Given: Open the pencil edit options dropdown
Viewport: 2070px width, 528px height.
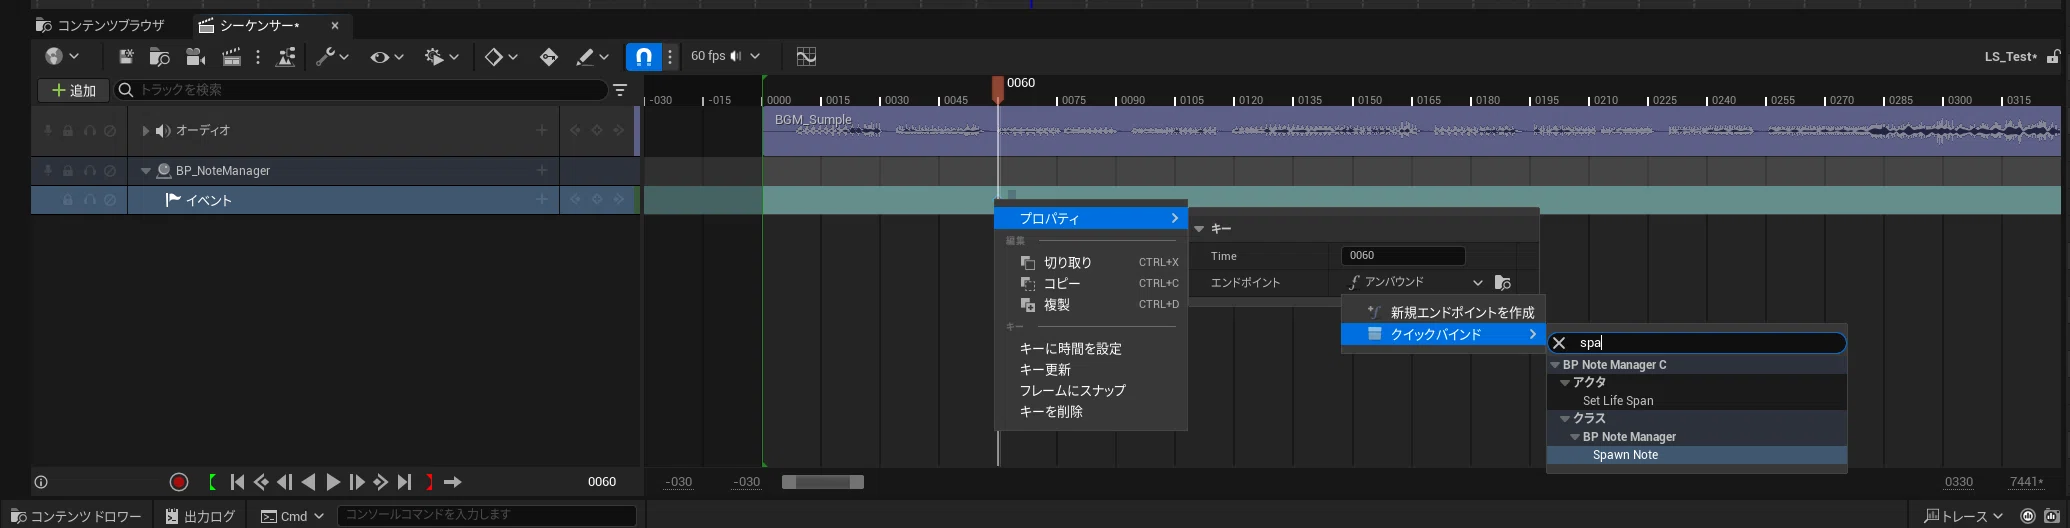Looking at the screenshot, I should coord(592,57).
